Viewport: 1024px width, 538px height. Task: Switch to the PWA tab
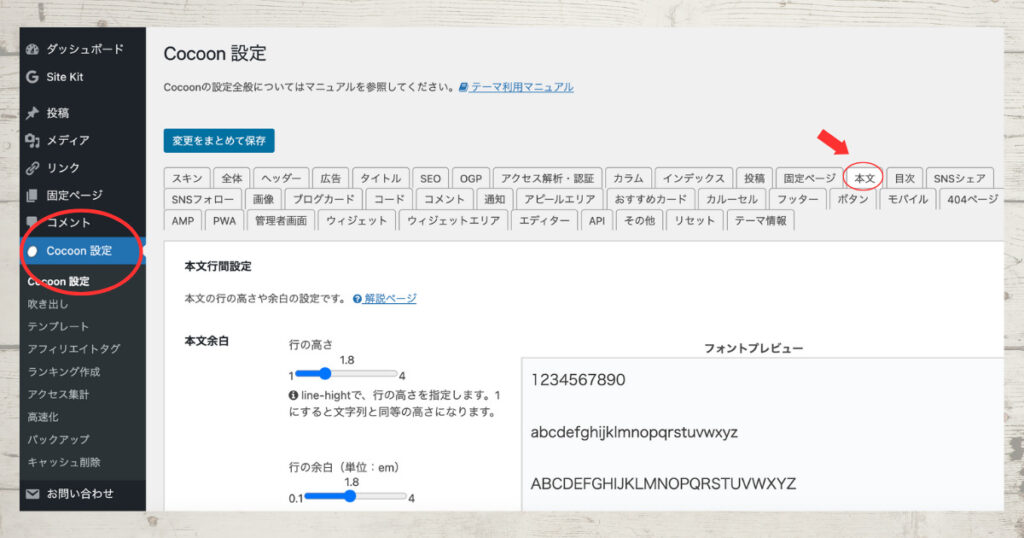pyautogui.click(x=224, y=221)
